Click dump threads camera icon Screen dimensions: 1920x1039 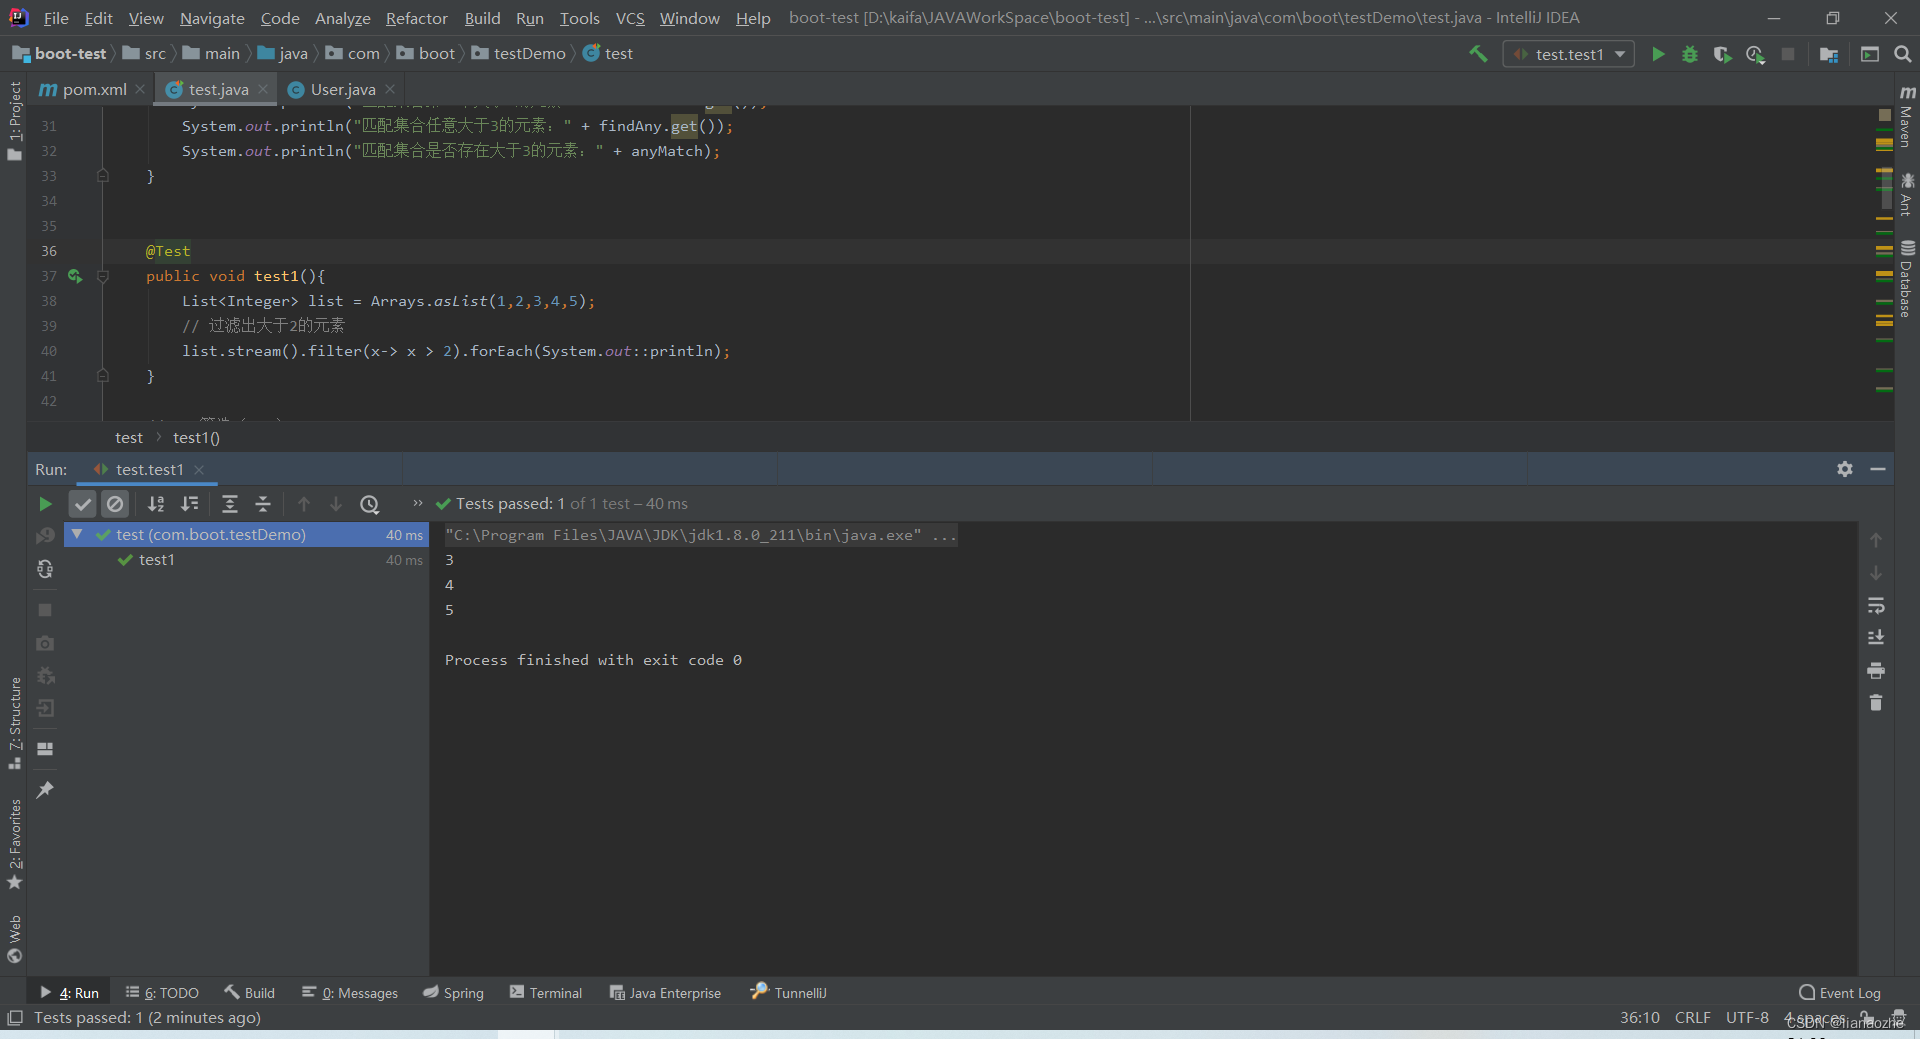coord(45,643)
